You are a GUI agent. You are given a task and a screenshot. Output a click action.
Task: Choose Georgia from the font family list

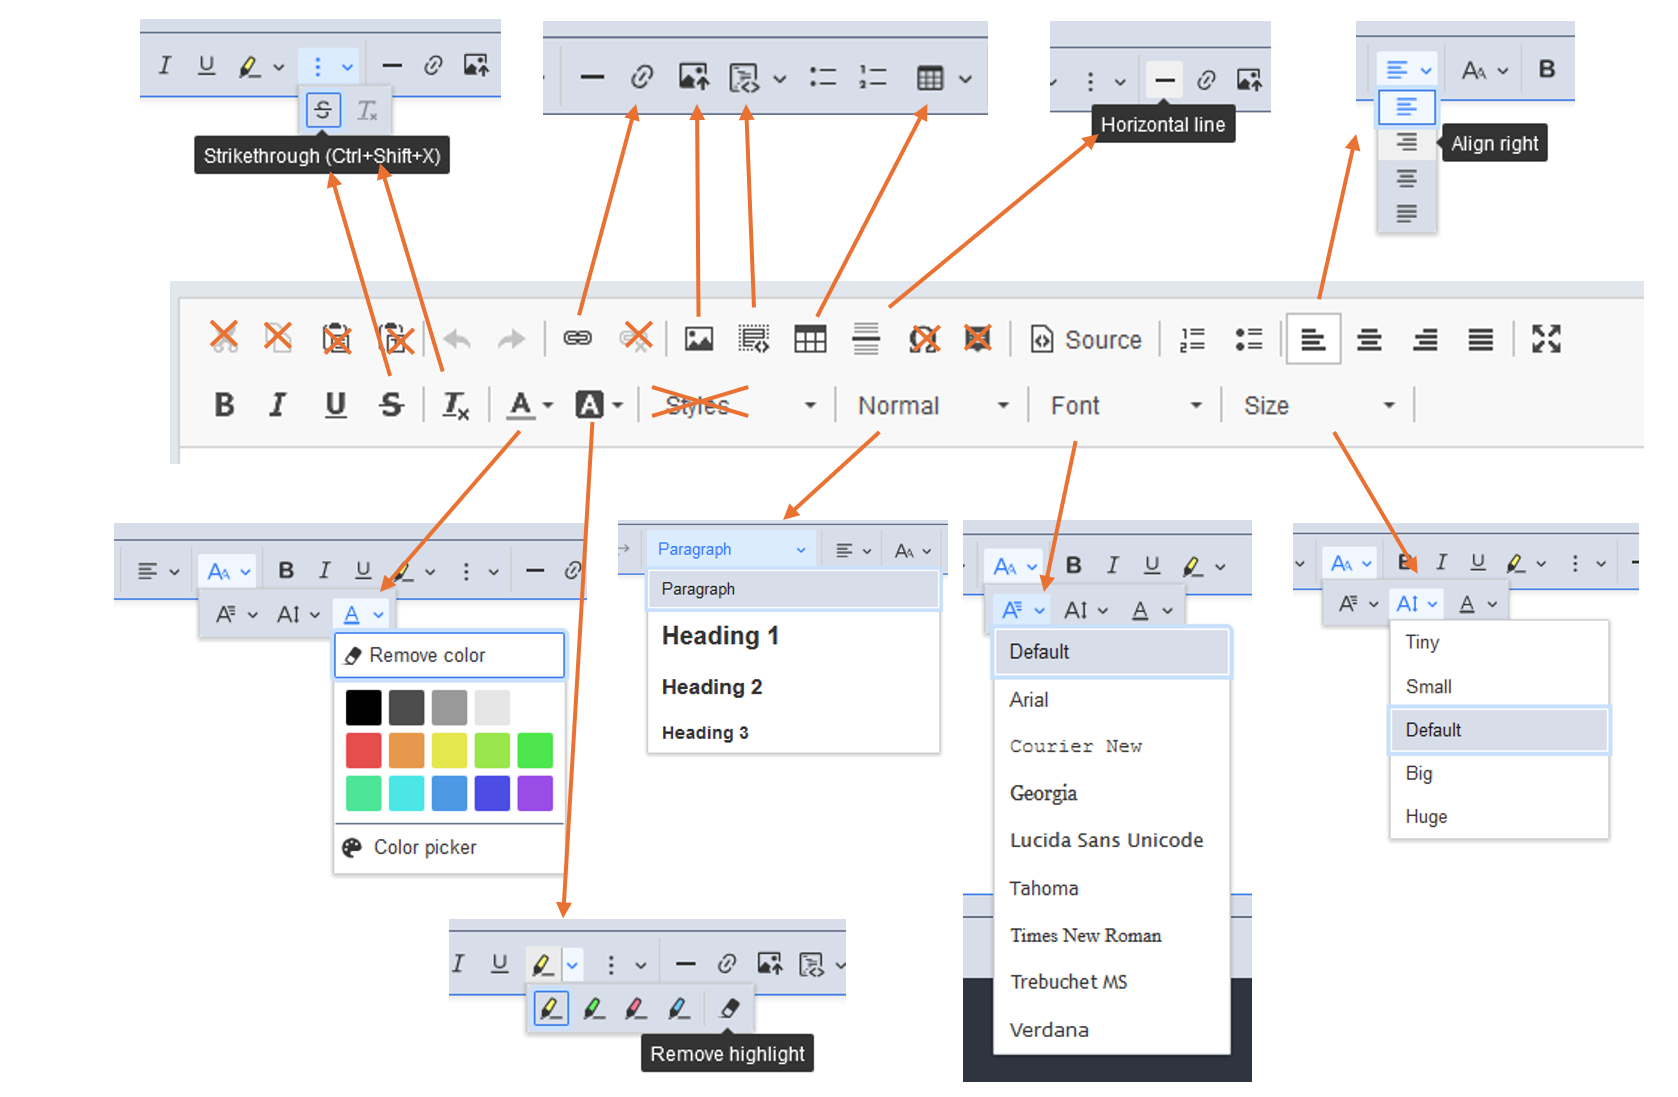pos(1043,793)
